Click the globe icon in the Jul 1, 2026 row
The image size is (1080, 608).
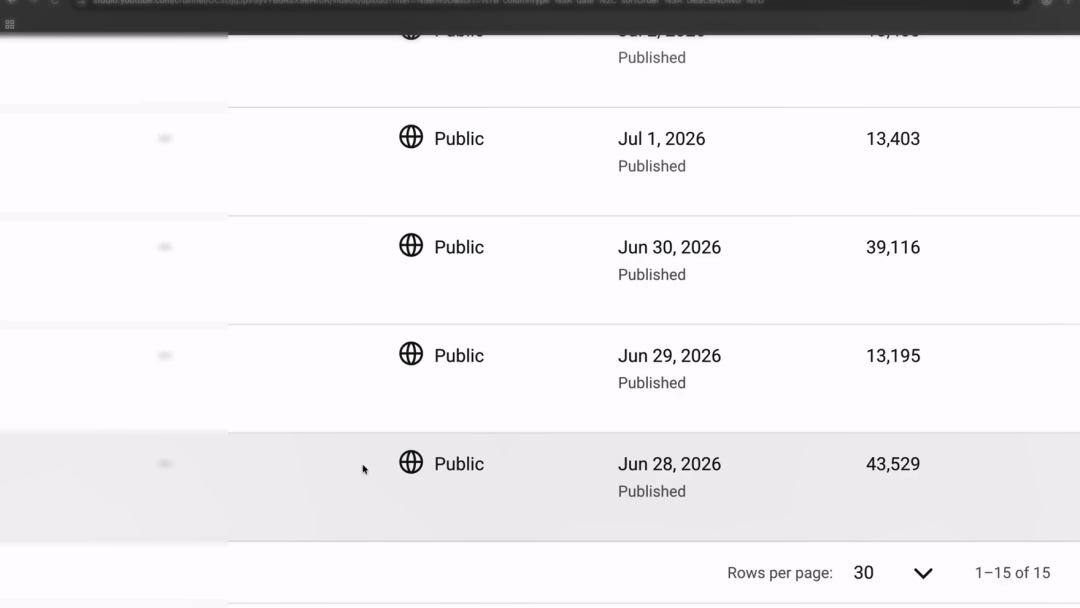tap(411, 137)
